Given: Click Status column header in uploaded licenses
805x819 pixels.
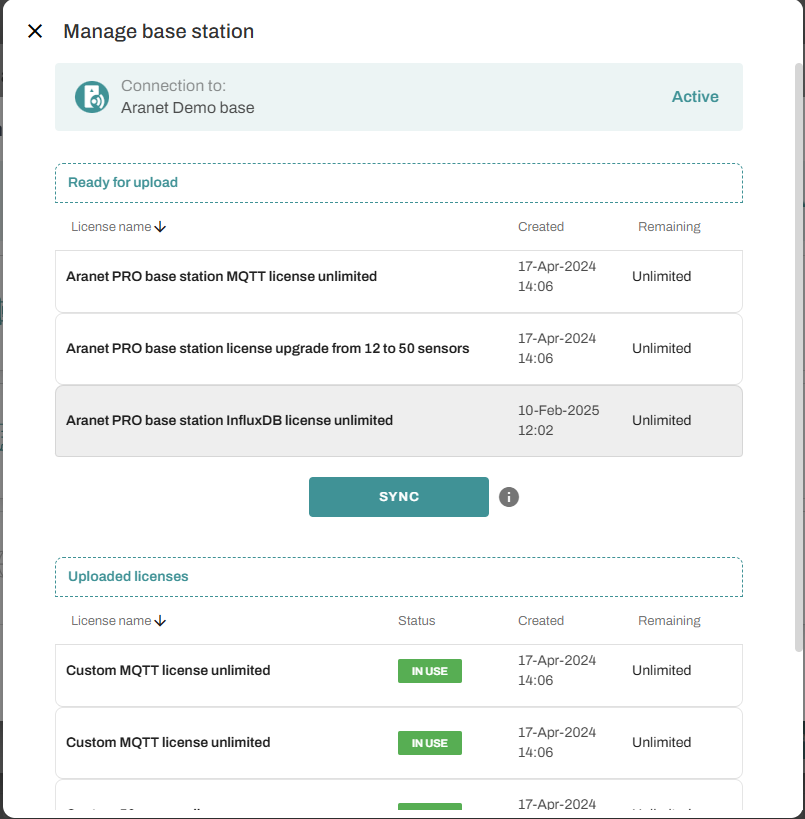Looking at the screenshot, I should [416, 621].
